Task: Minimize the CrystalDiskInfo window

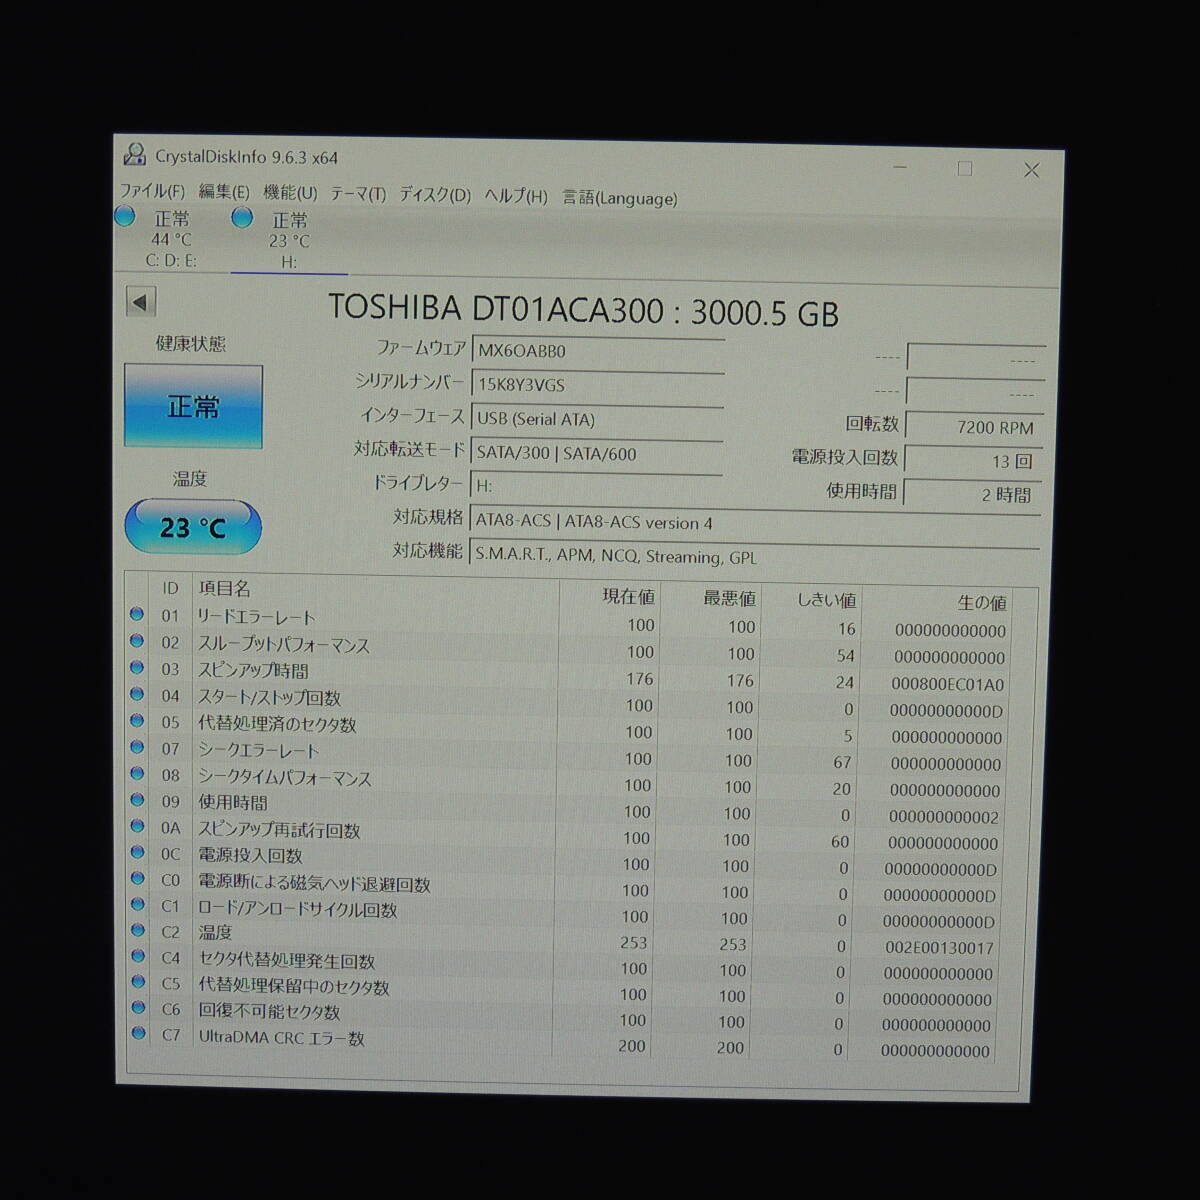Action: click(901, 167)
